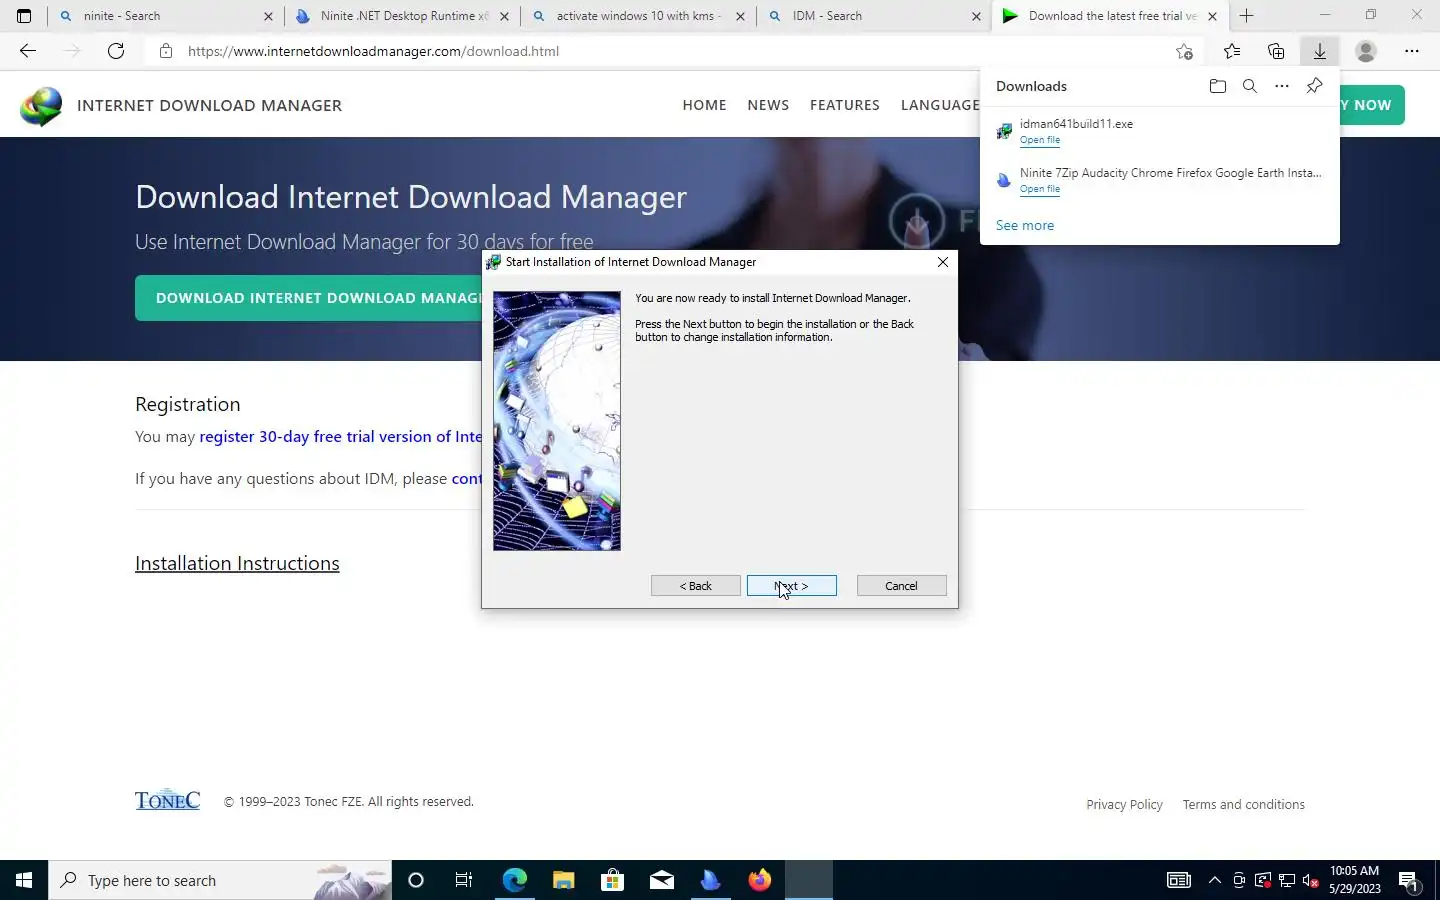
Task: Open Mail app from taskbar
Action: pyautogui.click(x=661, y=880)
